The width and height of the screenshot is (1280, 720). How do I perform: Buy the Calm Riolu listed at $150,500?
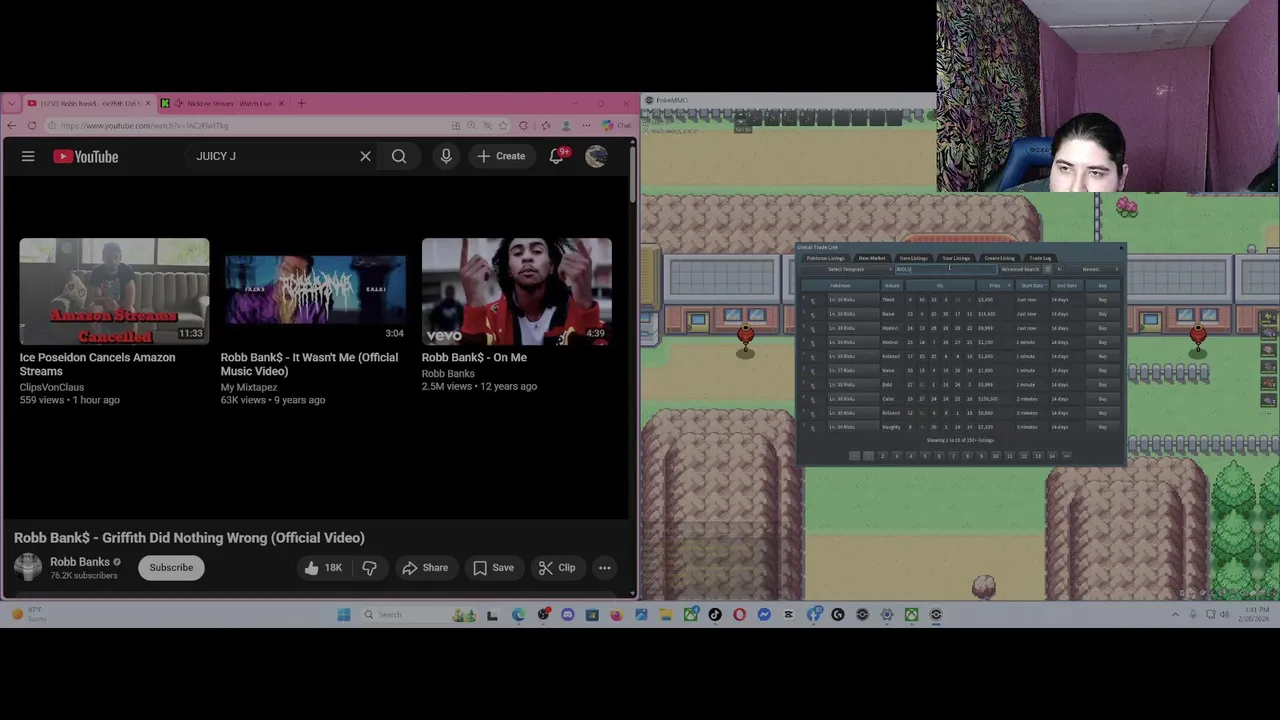pos(1103,399)
